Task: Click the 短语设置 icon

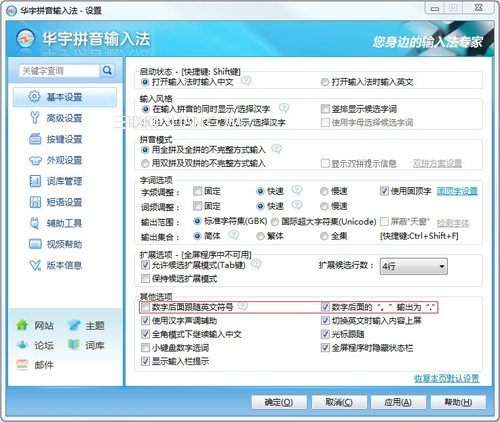Action: pos(35,202)
